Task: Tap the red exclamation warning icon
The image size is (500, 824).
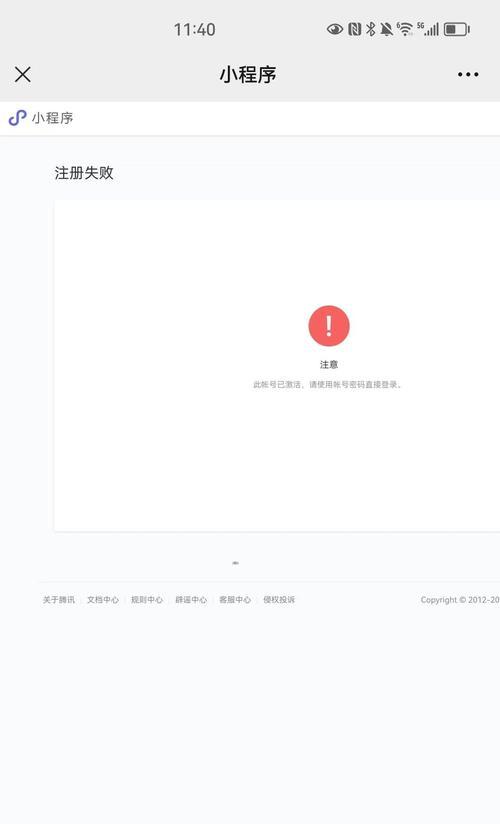Action: pyautogui.click(x=329, y=326)
